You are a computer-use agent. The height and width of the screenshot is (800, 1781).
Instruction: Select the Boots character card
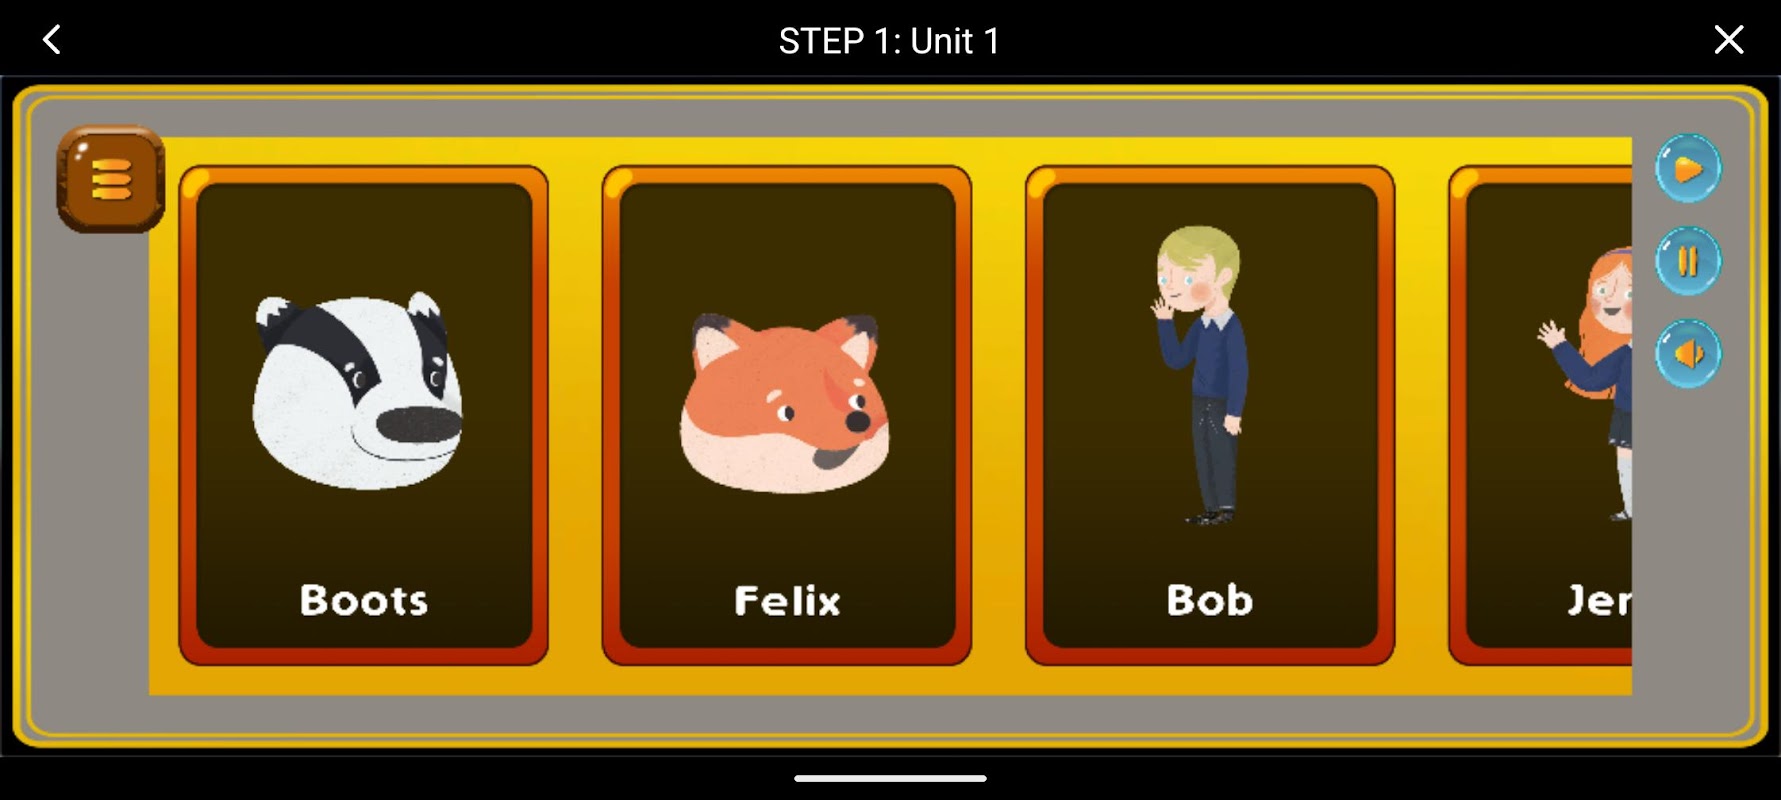364,415
